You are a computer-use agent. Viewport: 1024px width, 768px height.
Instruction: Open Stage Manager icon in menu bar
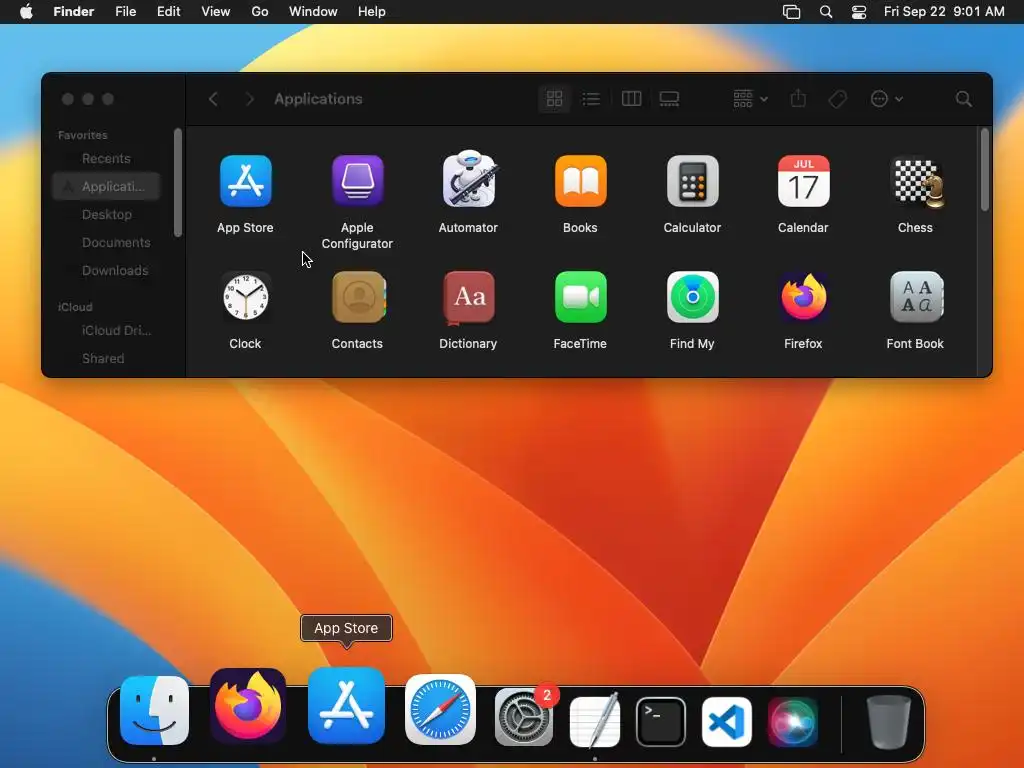tap(792, 12)
